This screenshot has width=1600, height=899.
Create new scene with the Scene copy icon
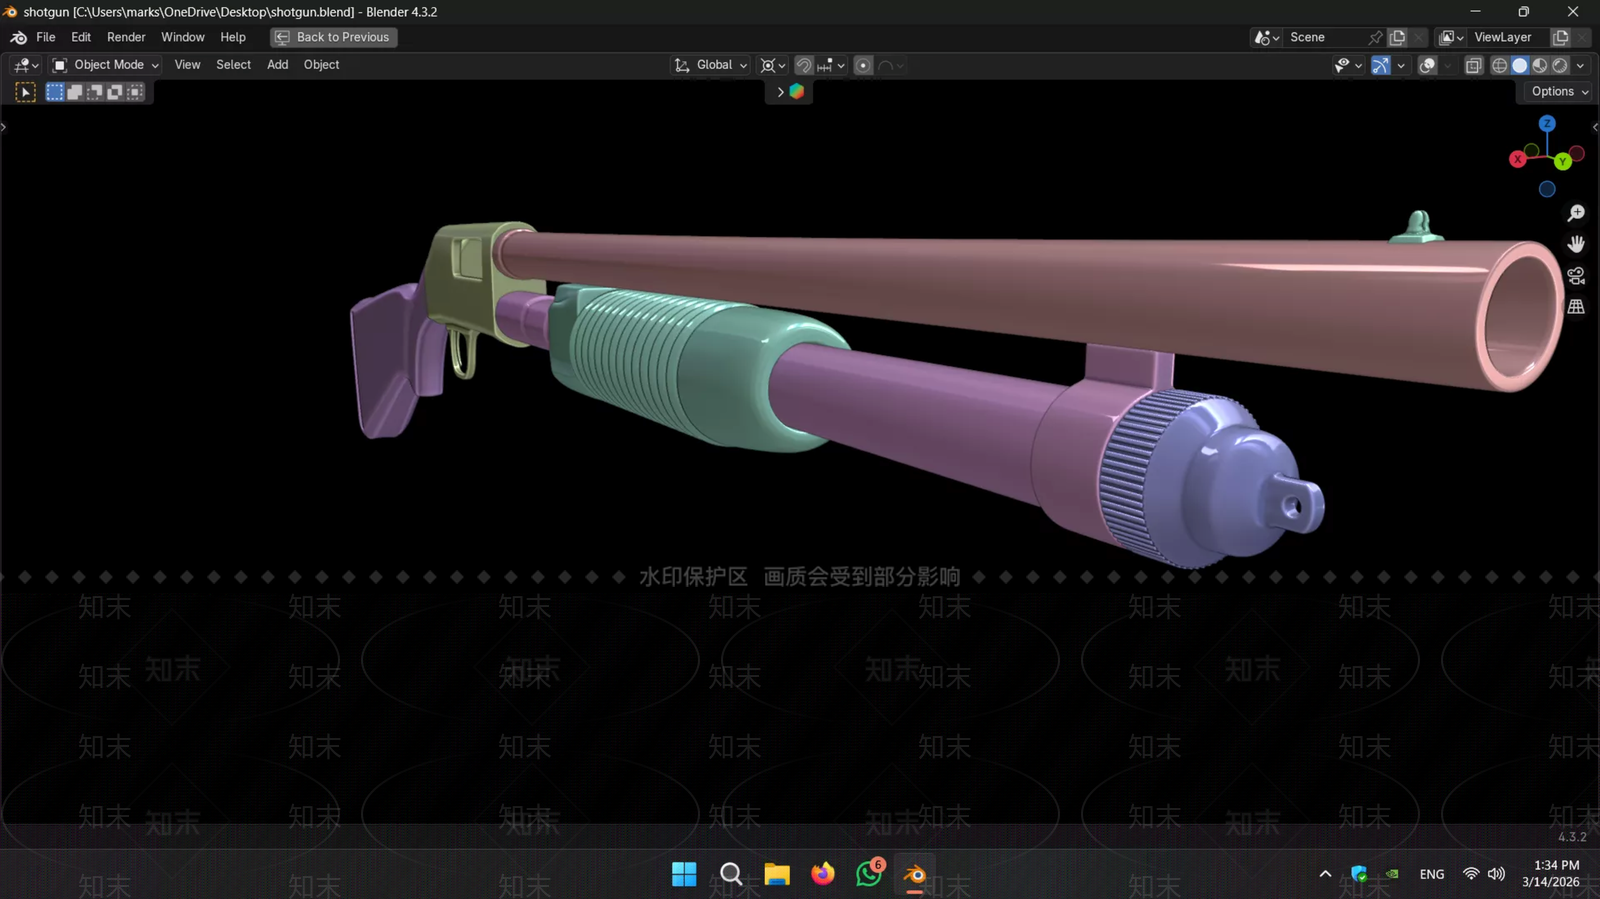(1398, 37)
